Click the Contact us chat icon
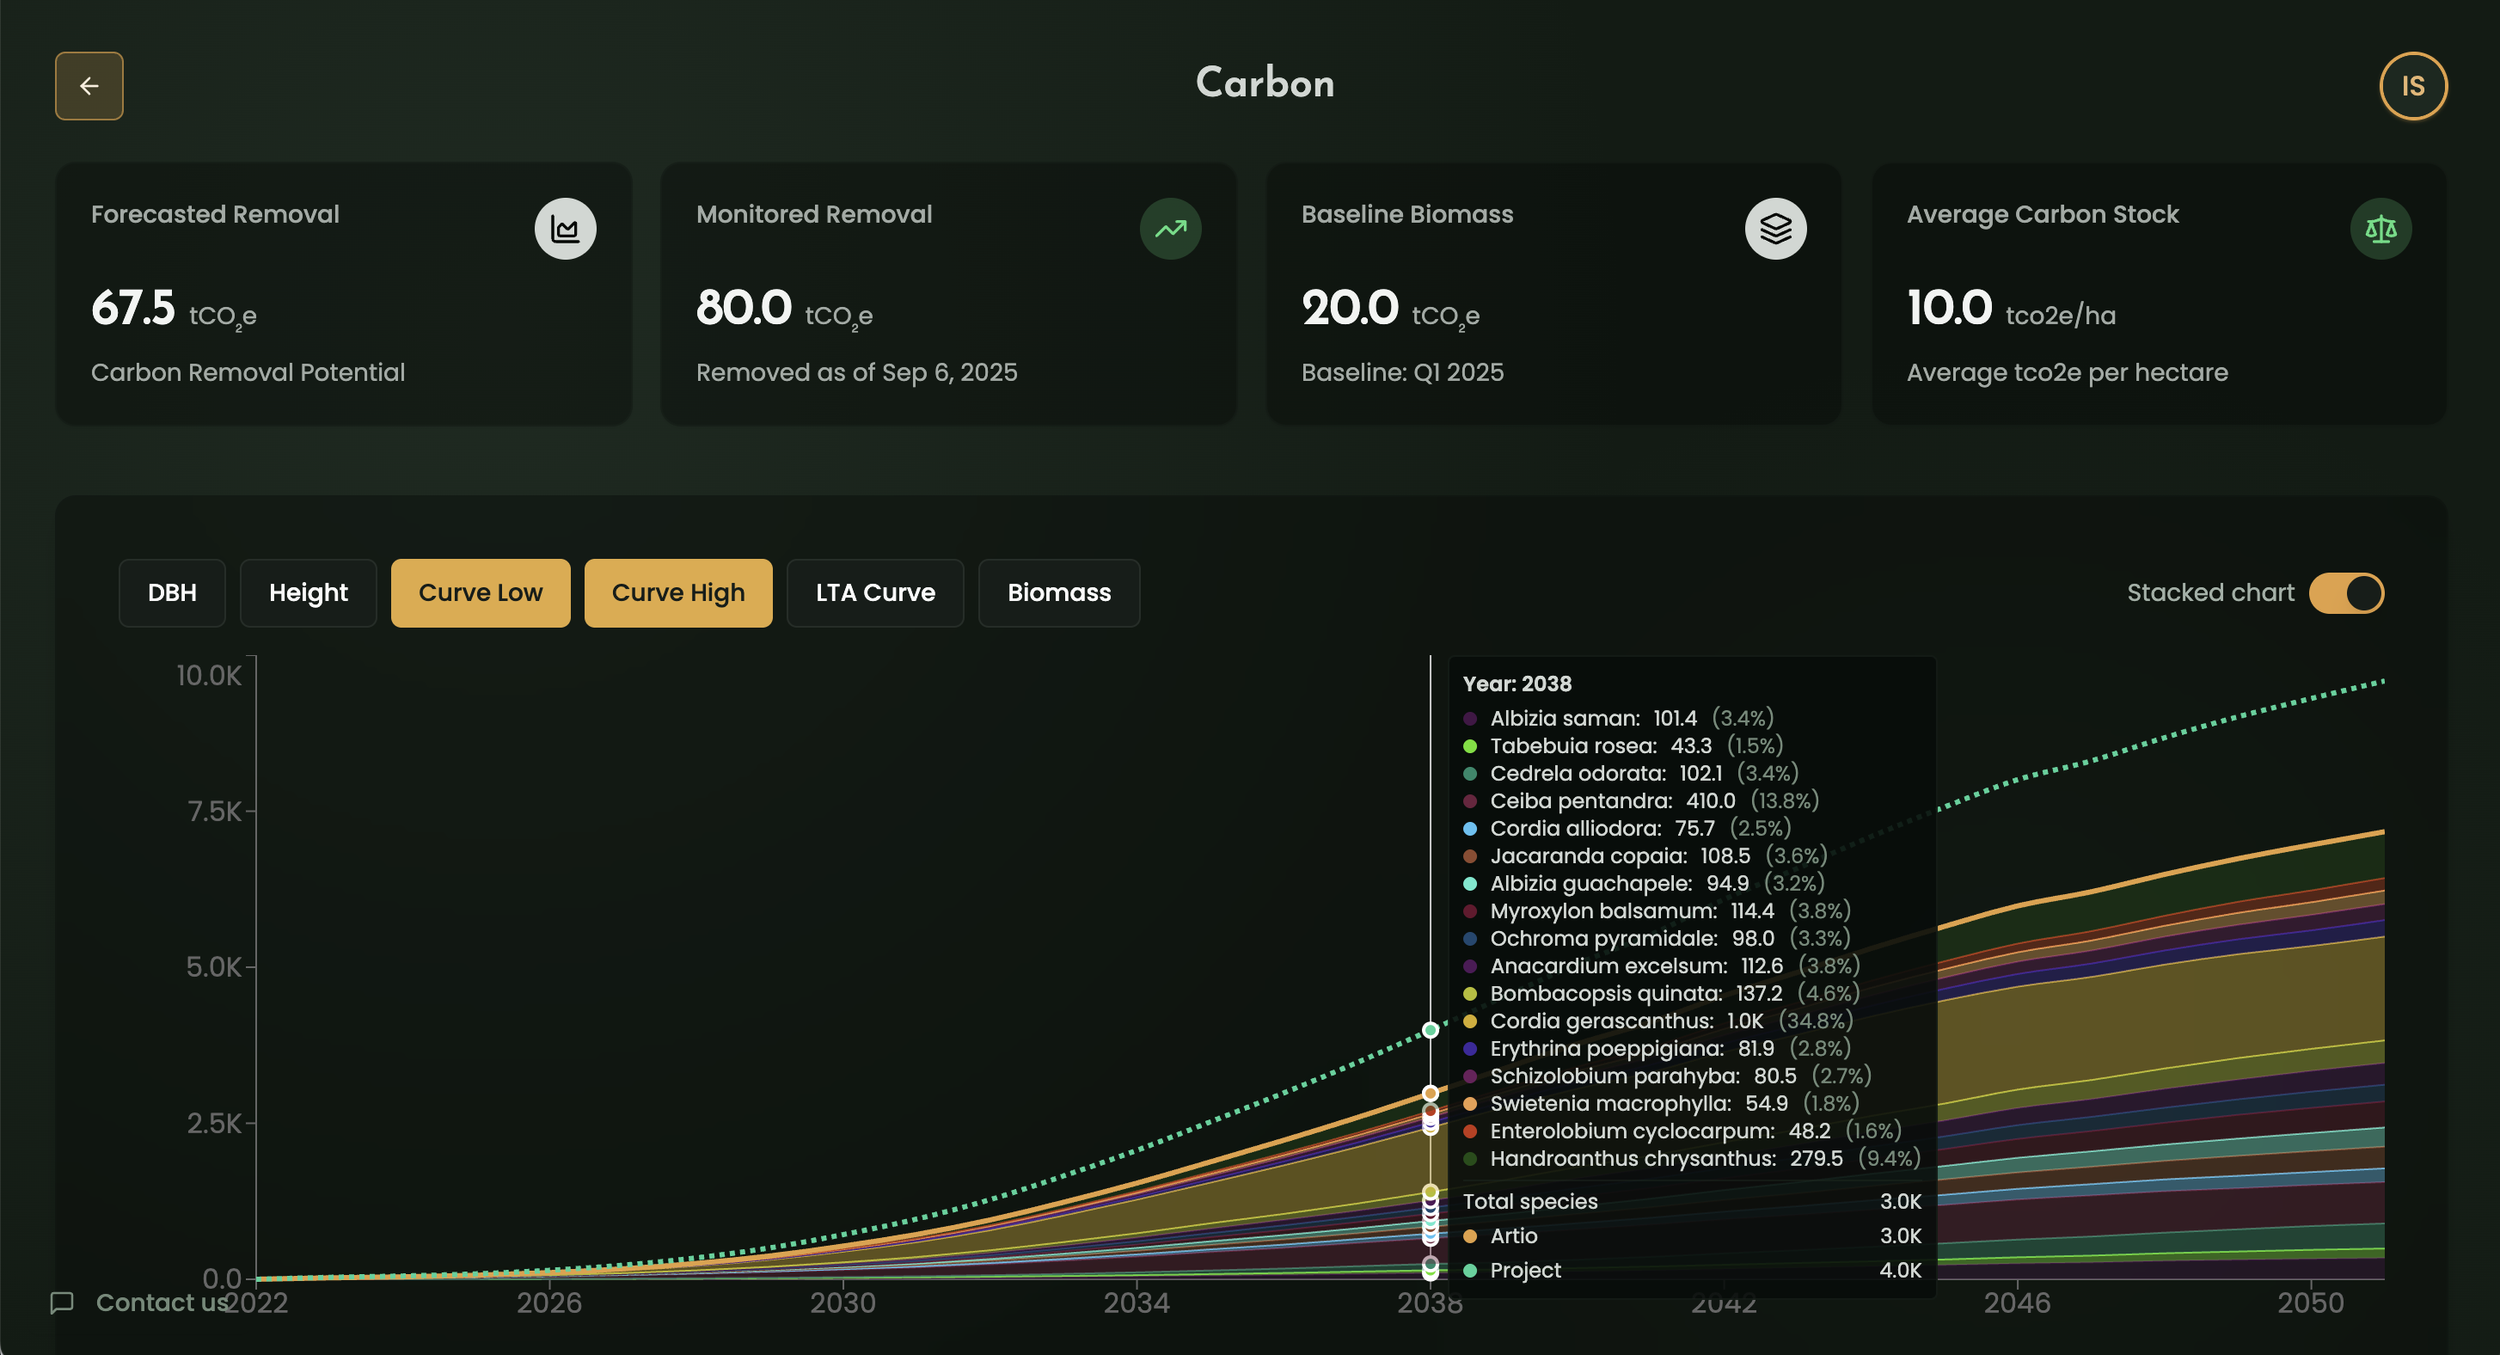Screen dimensions: 2500x1355 click(x=62, y=1302)
